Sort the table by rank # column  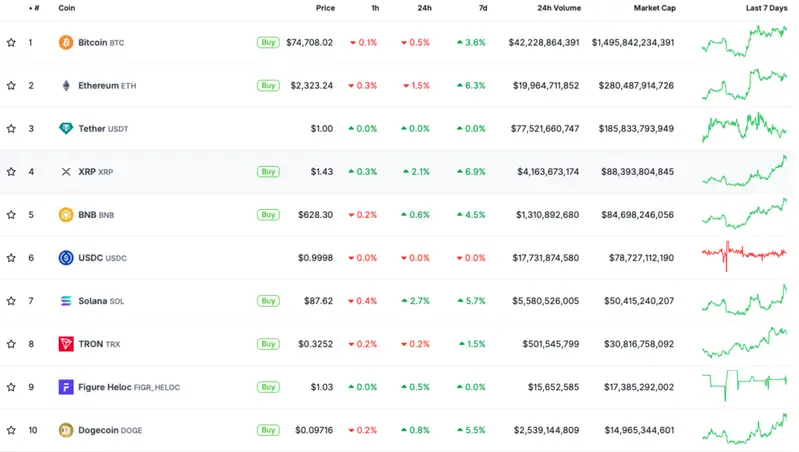(34, 8)
